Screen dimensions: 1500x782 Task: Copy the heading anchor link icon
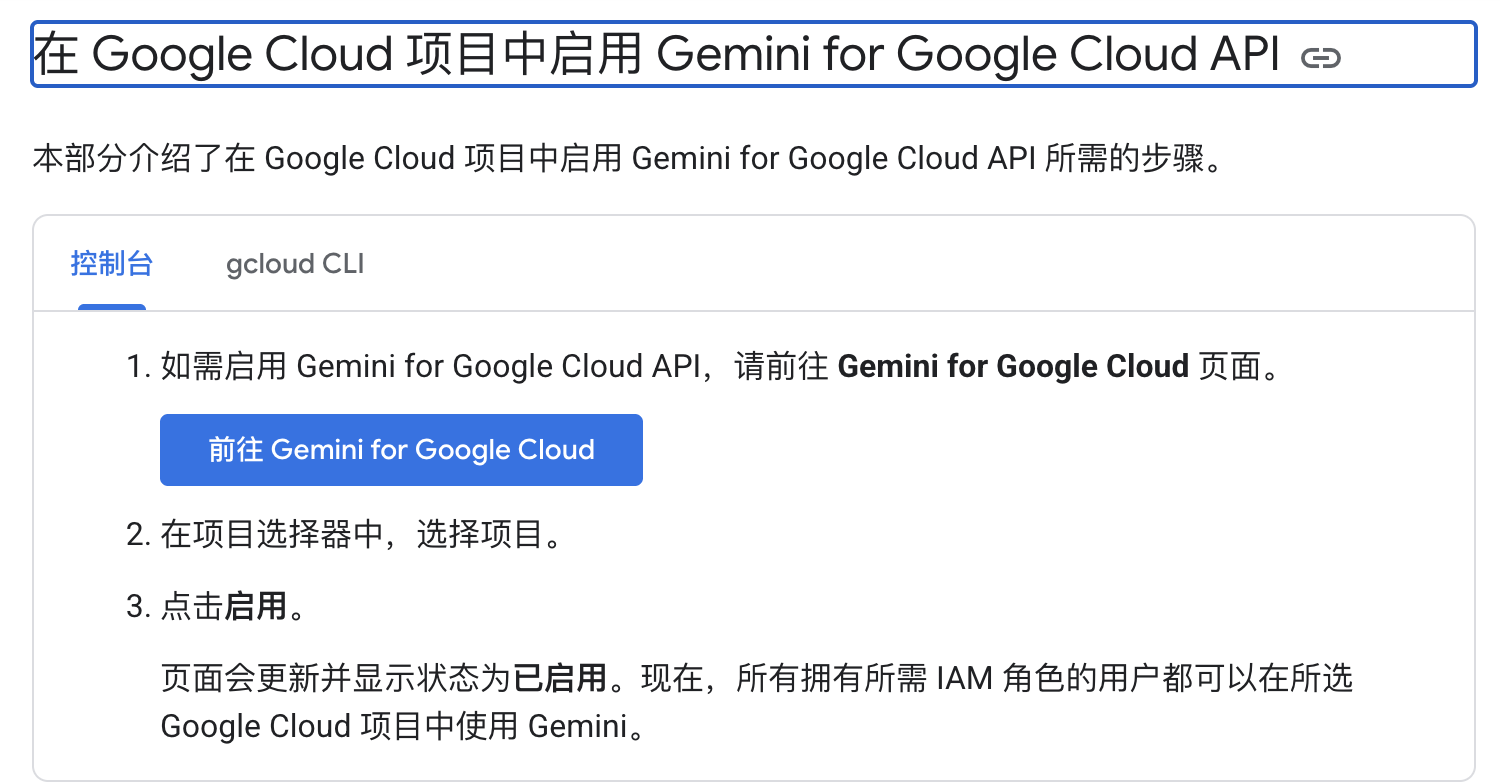tap(1320, 59)
